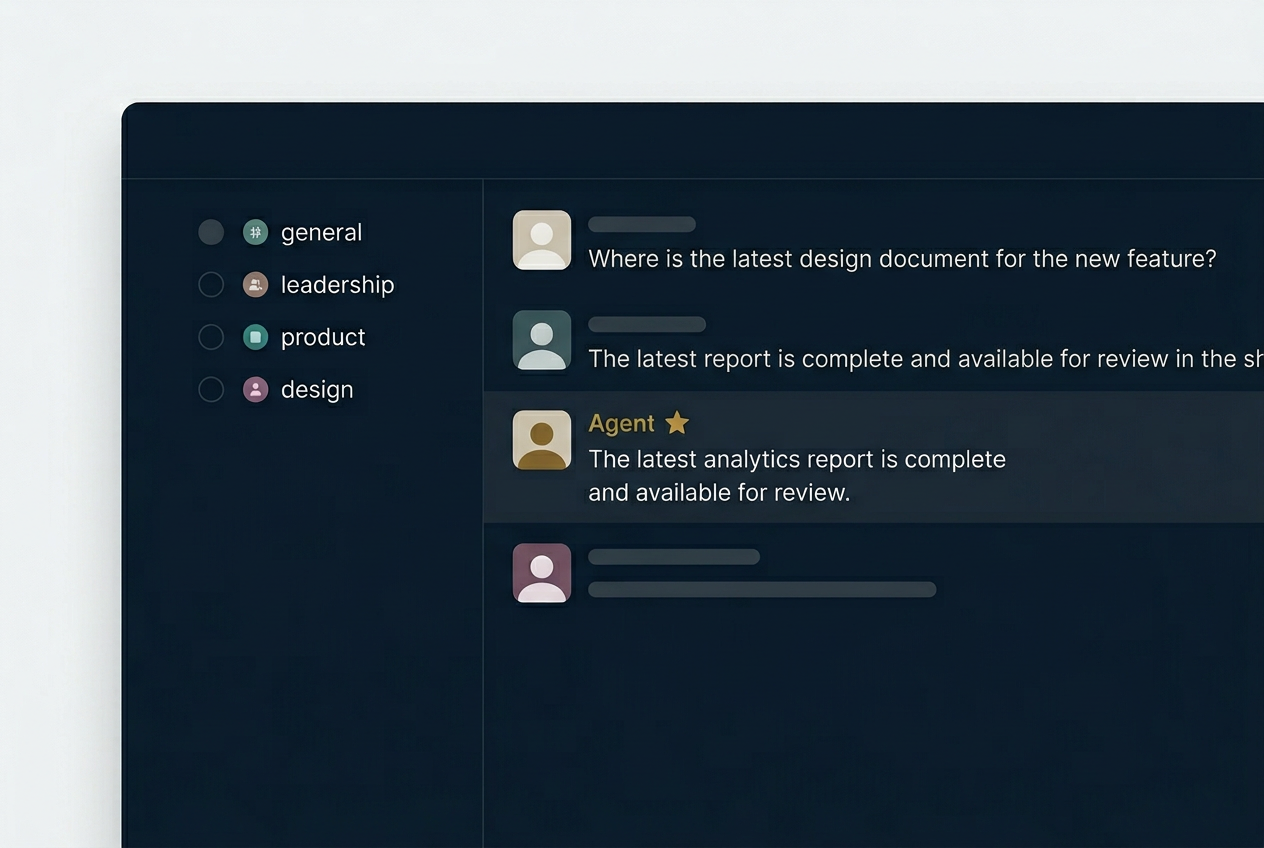The height and width of the screenshot is (848, 1264).
Task: Select the radio circle beside product
Action: (x=211, y=337)
